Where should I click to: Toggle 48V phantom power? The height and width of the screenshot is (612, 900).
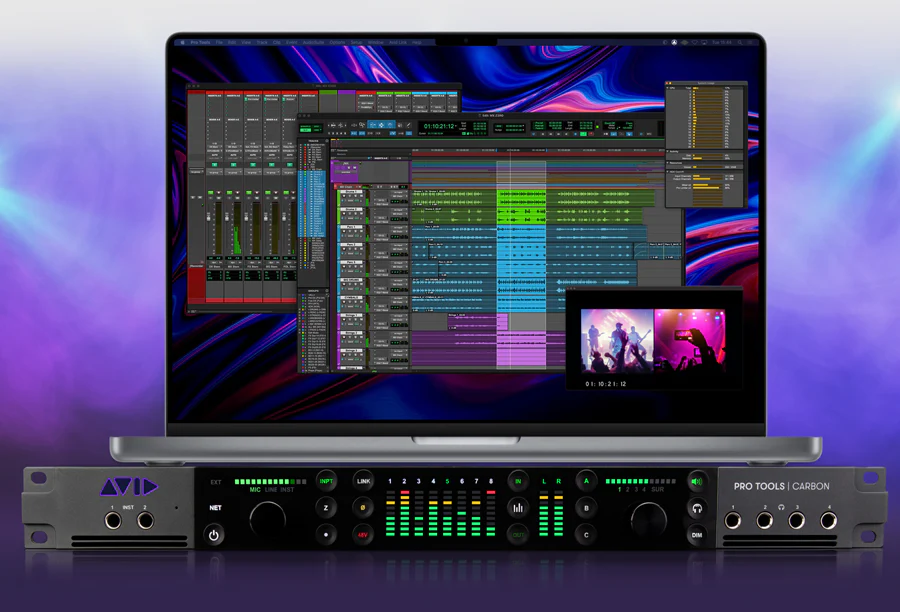pos(363,535)
